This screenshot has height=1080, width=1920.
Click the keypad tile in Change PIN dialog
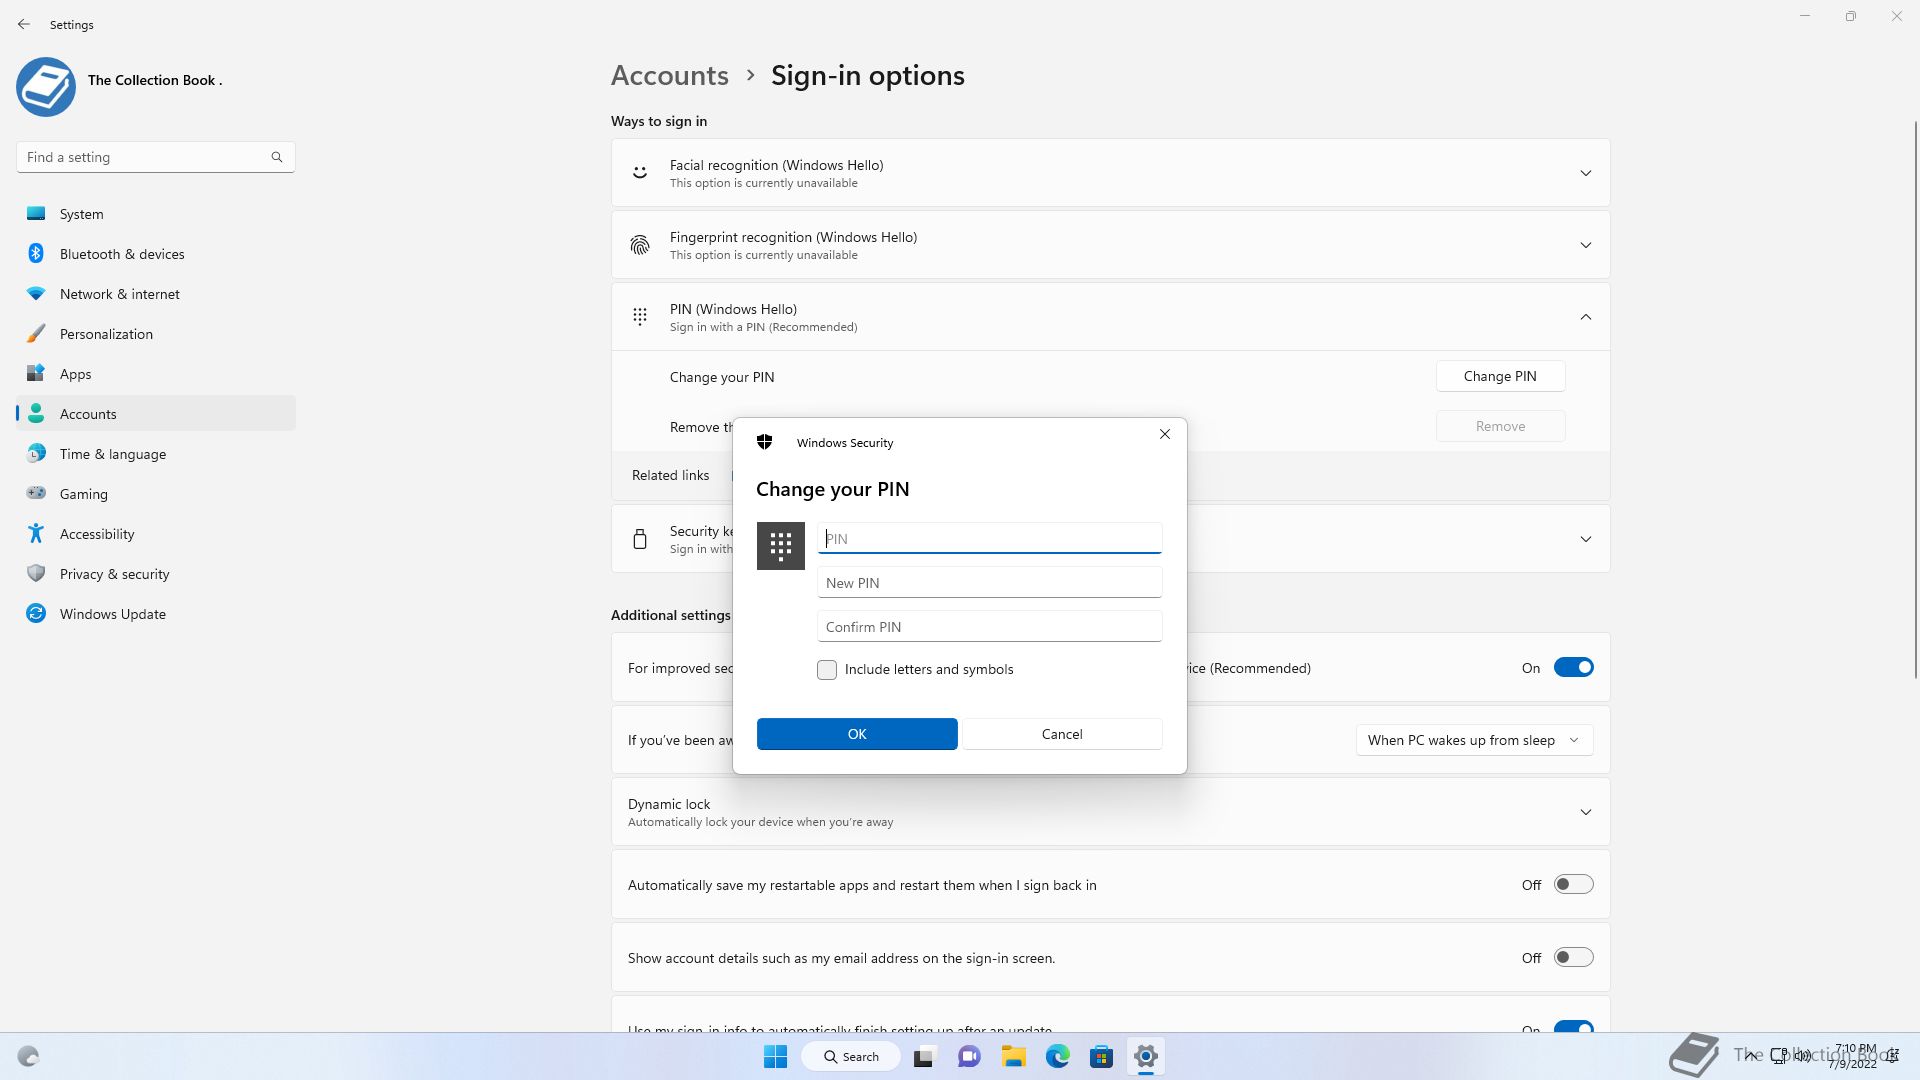click(x=781, y=546)
